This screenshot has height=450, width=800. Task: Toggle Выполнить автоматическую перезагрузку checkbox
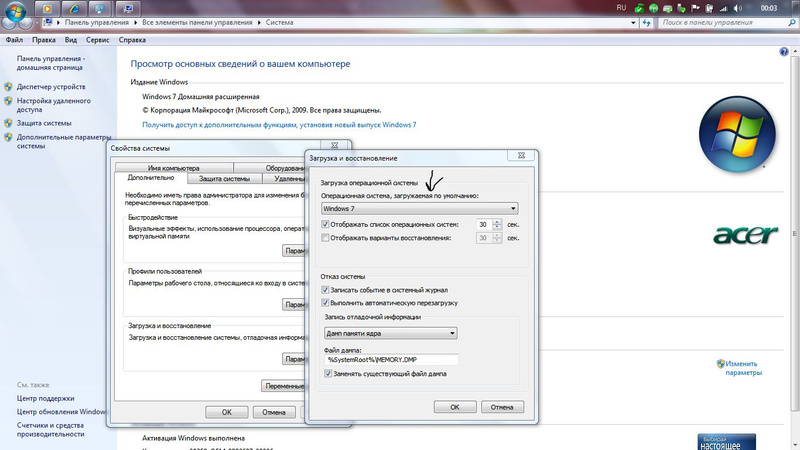coord(325,303)
